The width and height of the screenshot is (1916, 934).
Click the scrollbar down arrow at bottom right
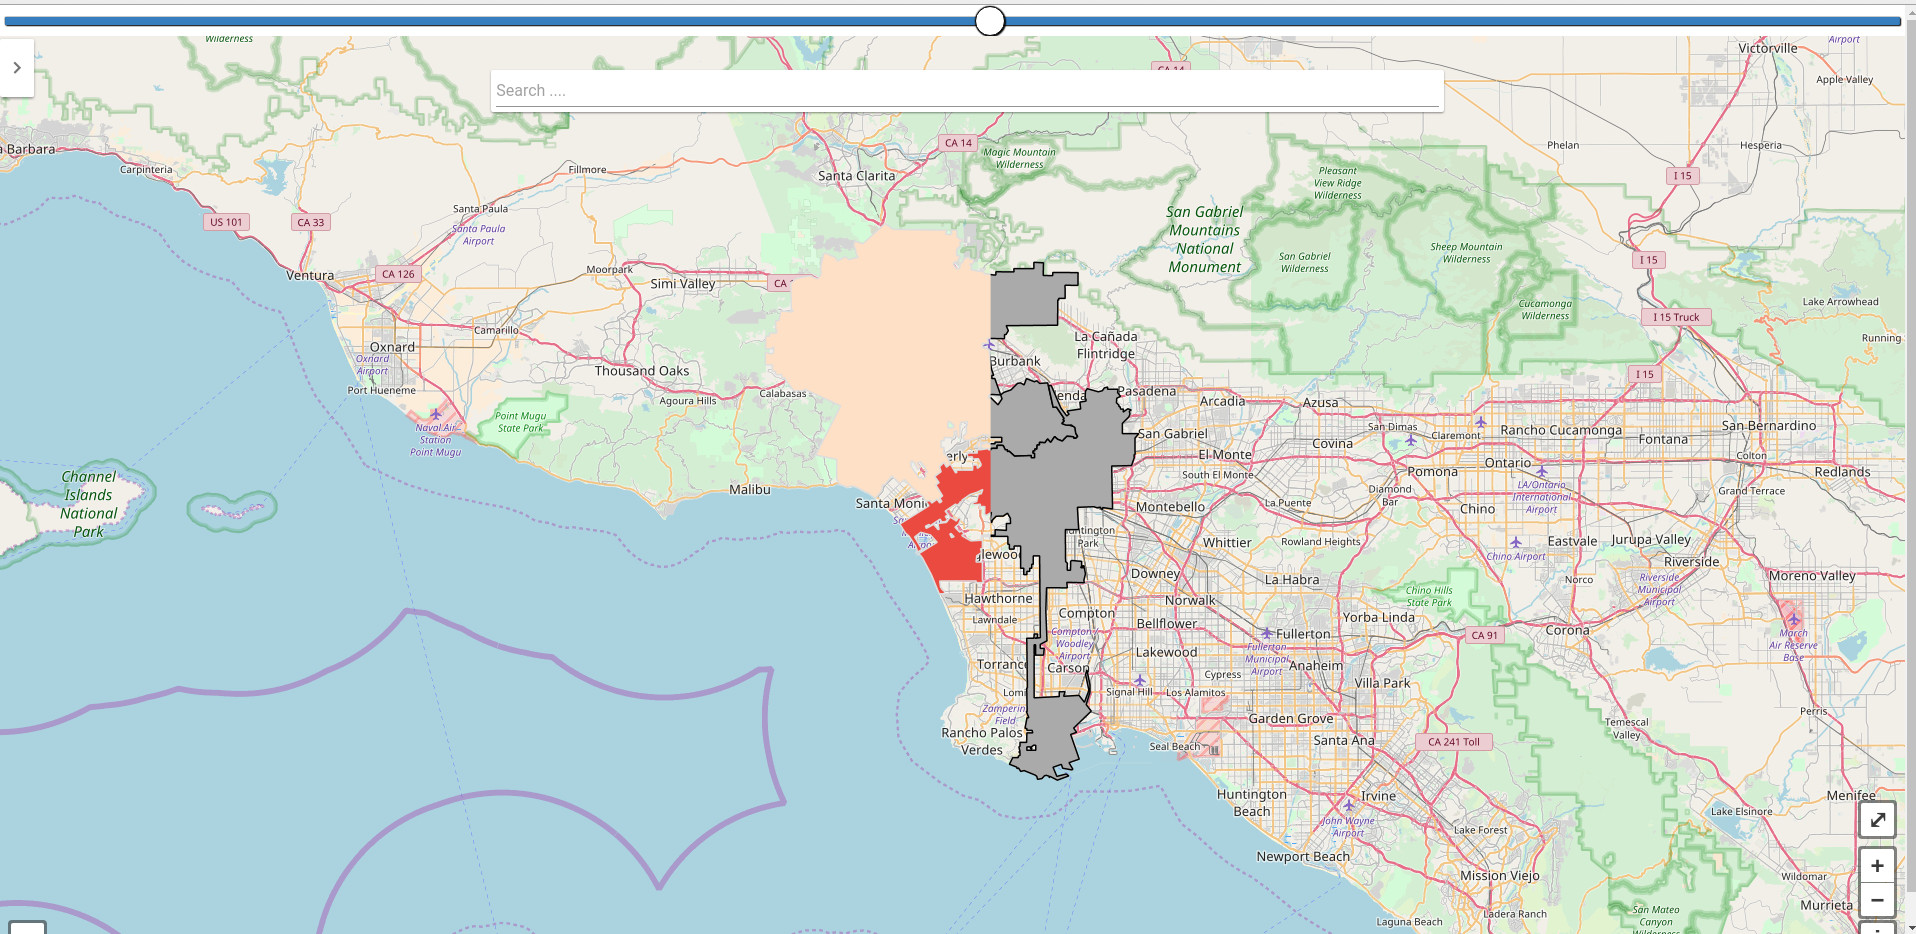[x=1909, y=926]
